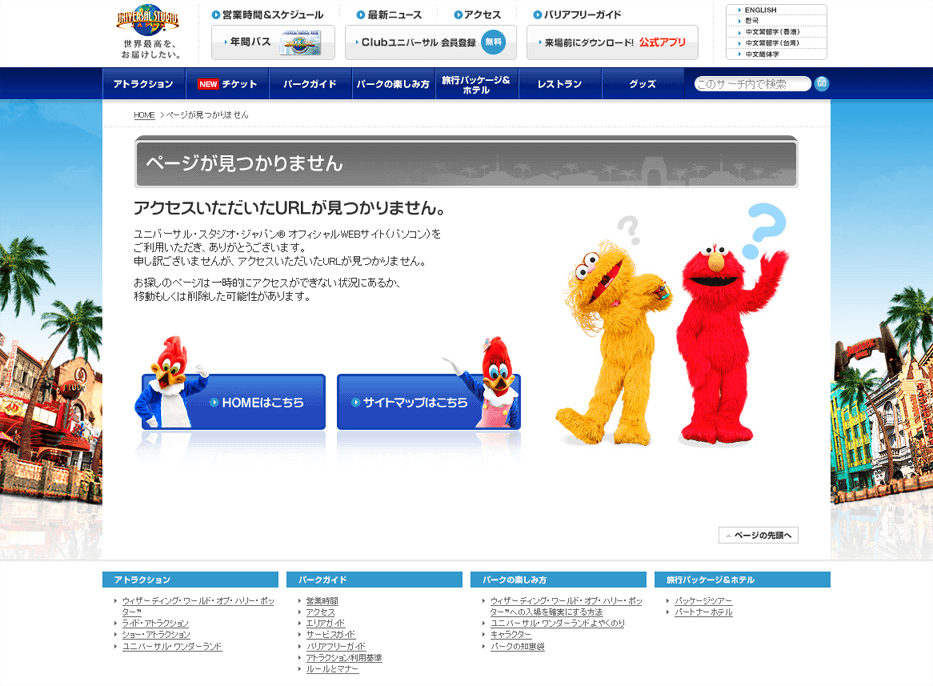Open 営業時間&スケジュール in the header

(268, 15)
